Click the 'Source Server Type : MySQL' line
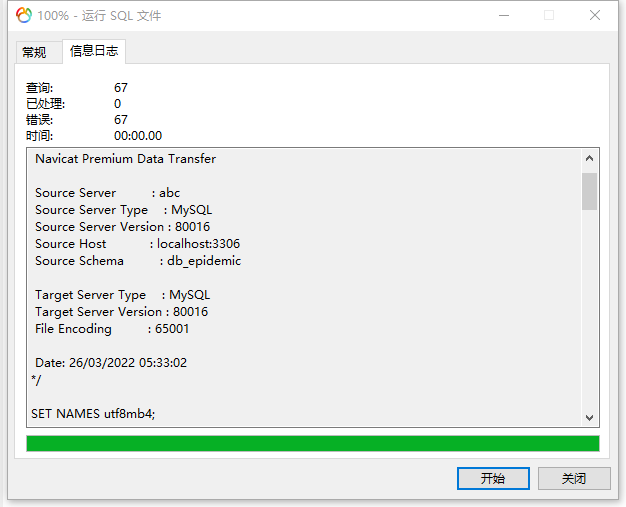This screenshot has height=507, width=626. click(123, 210)
